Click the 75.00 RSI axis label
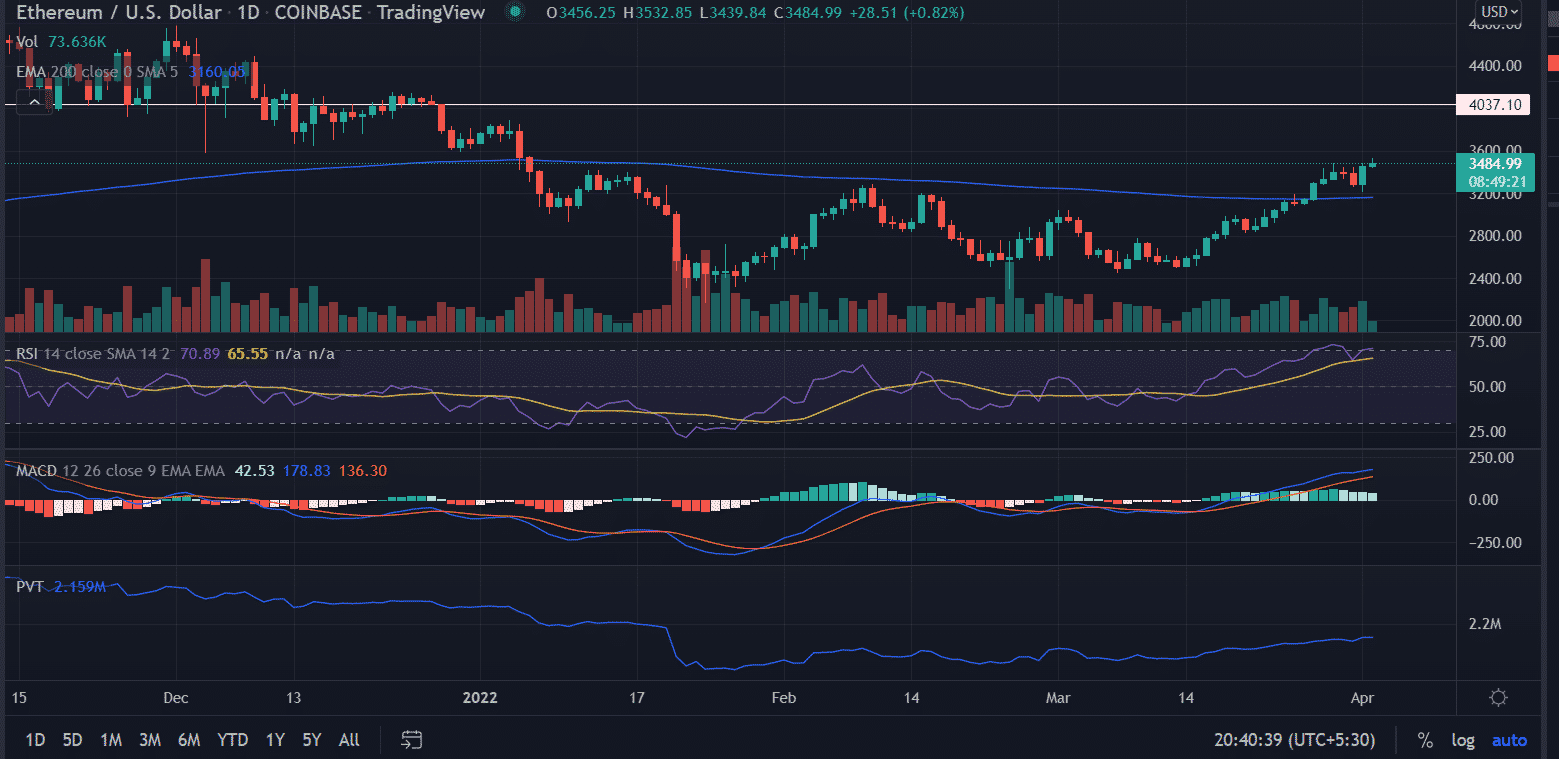1559x759 pixels. (x=1489, y=342)
